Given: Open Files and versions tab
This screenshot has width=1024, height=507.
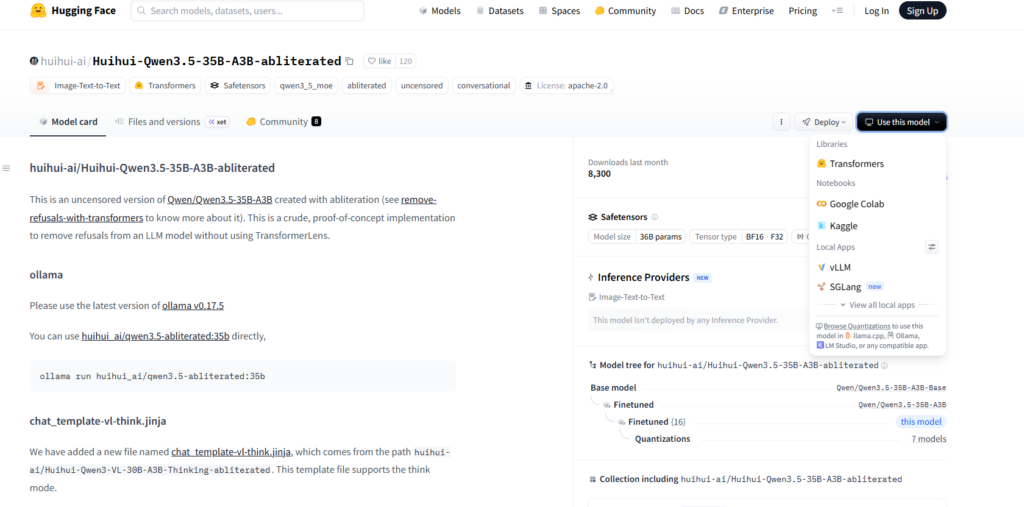Looking at the screenshot, I should 171,122.
